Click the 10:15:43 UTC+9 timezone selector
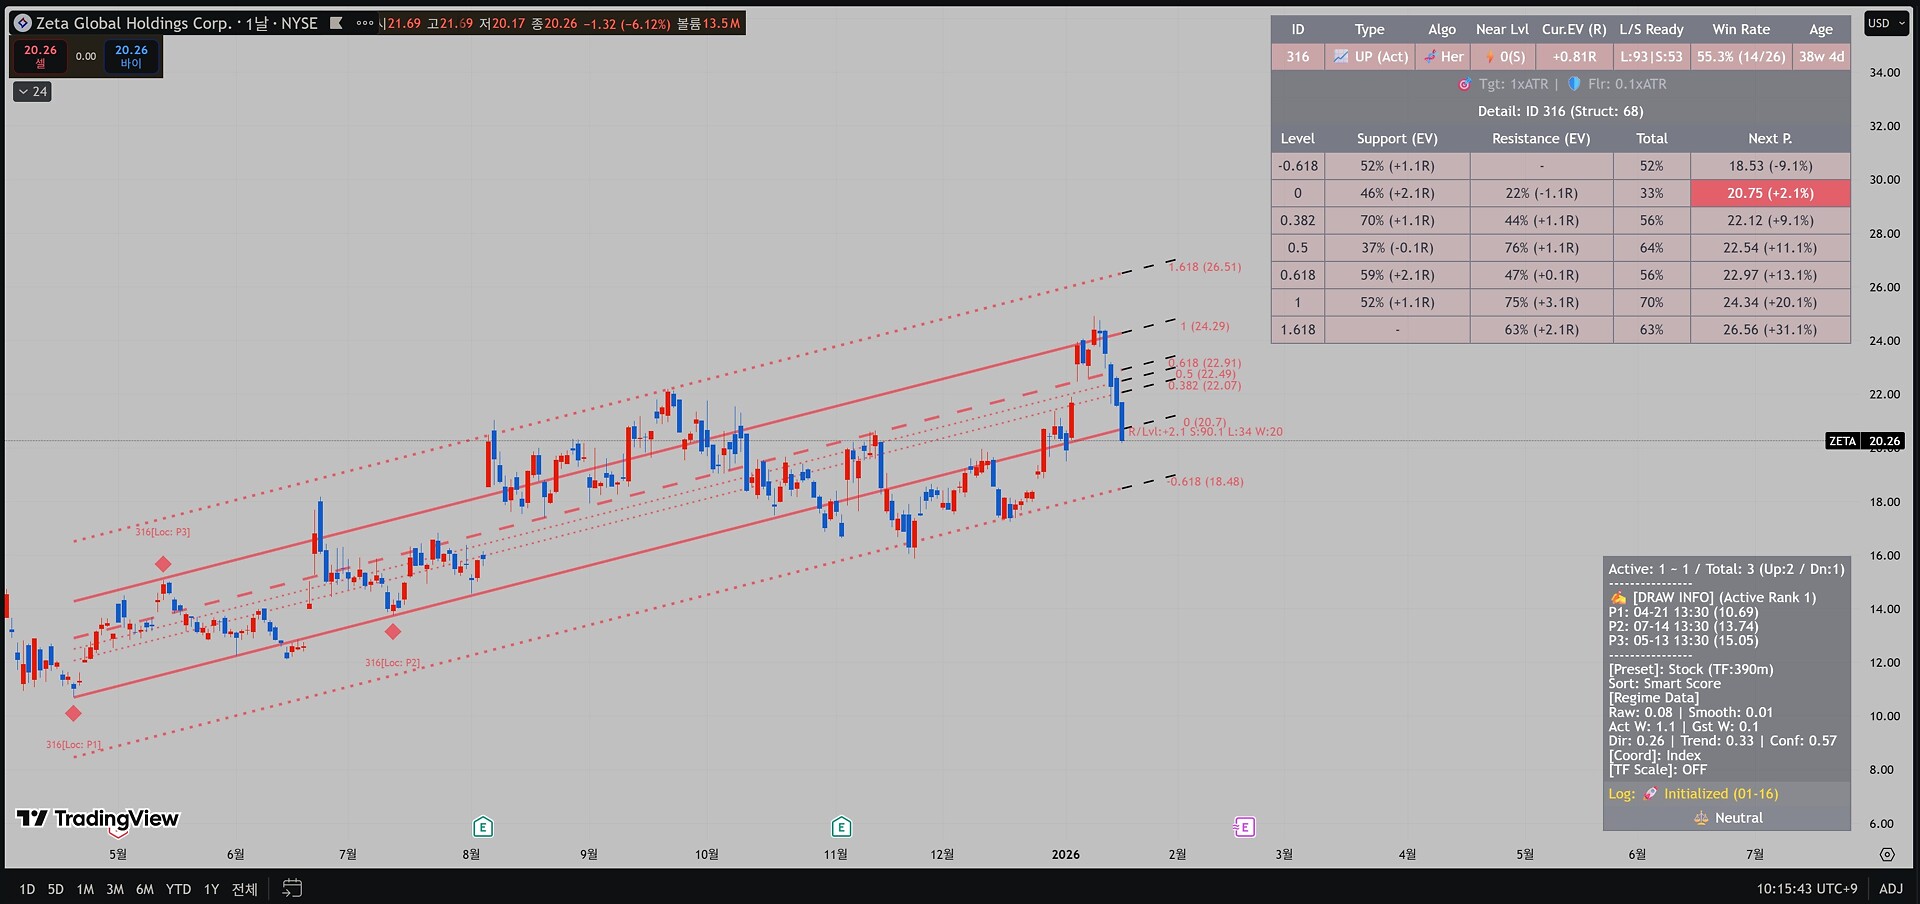The width and height of the screenshot is (1920, 904). [1807, 888]
